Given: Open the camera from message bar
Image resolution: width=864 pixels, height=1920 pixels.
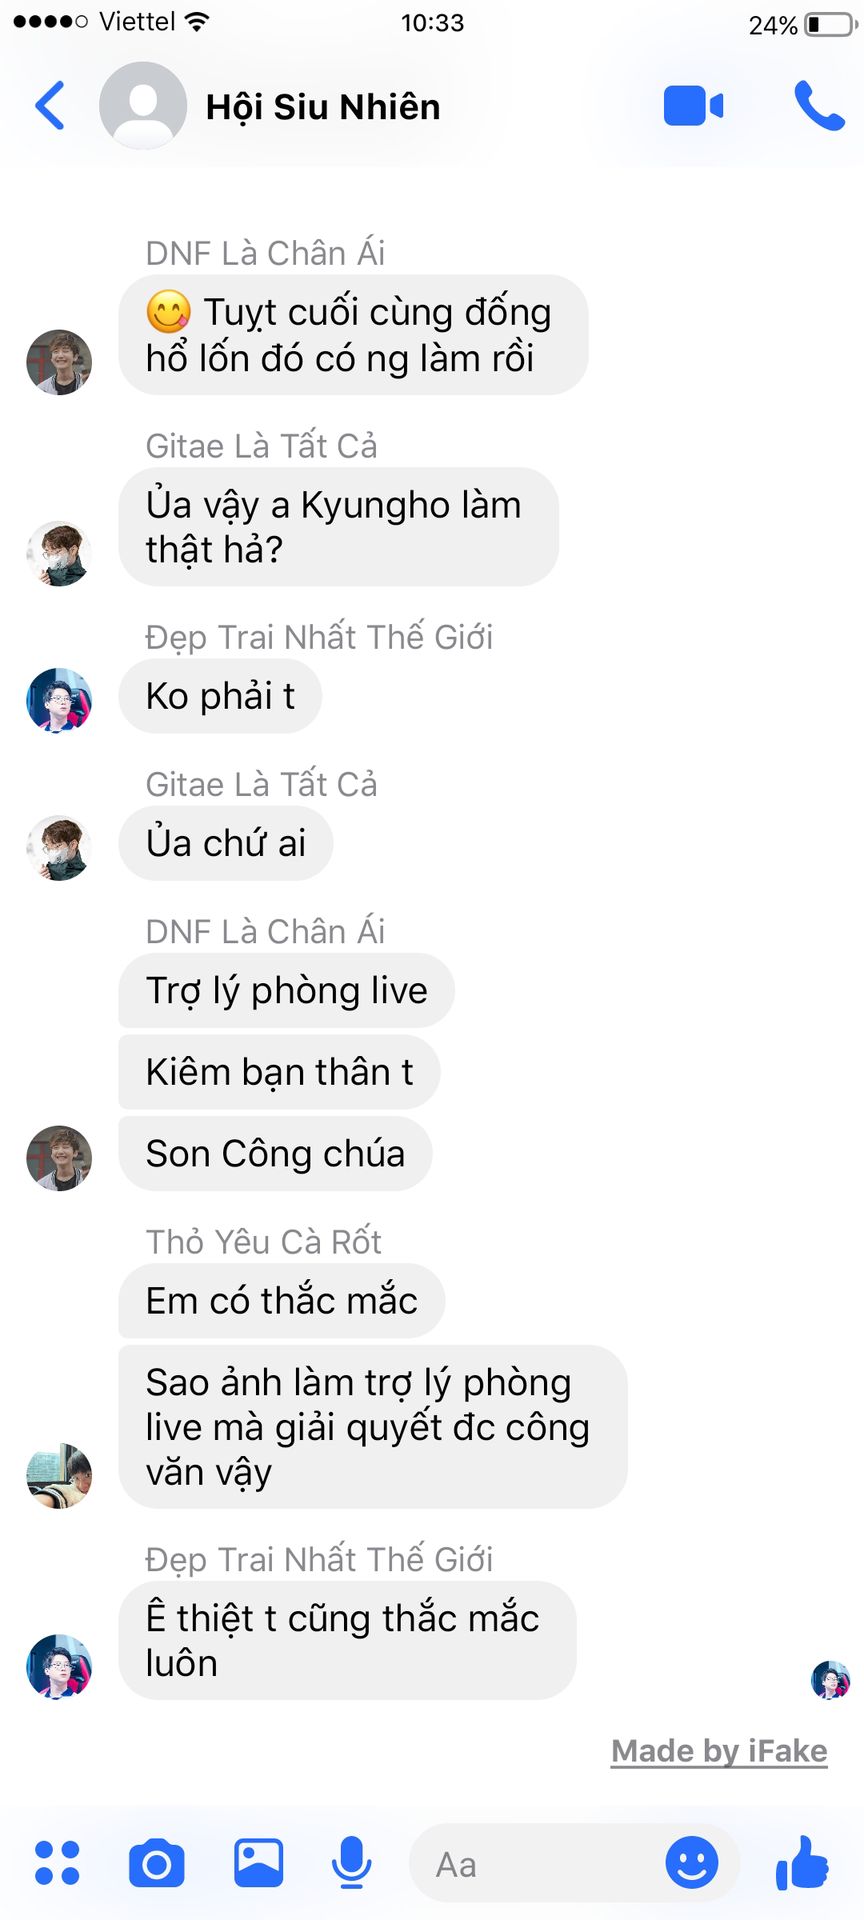Looking at the screenshot, I should pyautogui.click(x=157, y=1862).
